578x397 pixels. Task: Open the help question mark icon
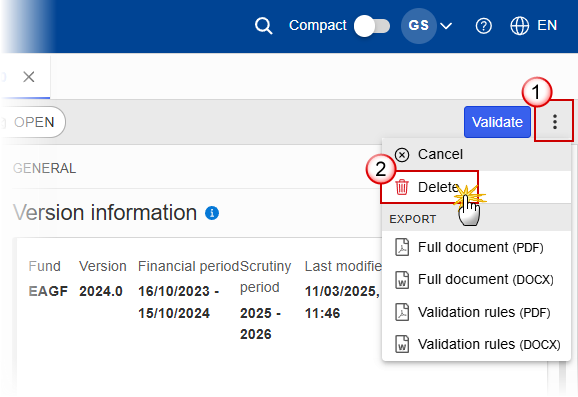point(483,26)
